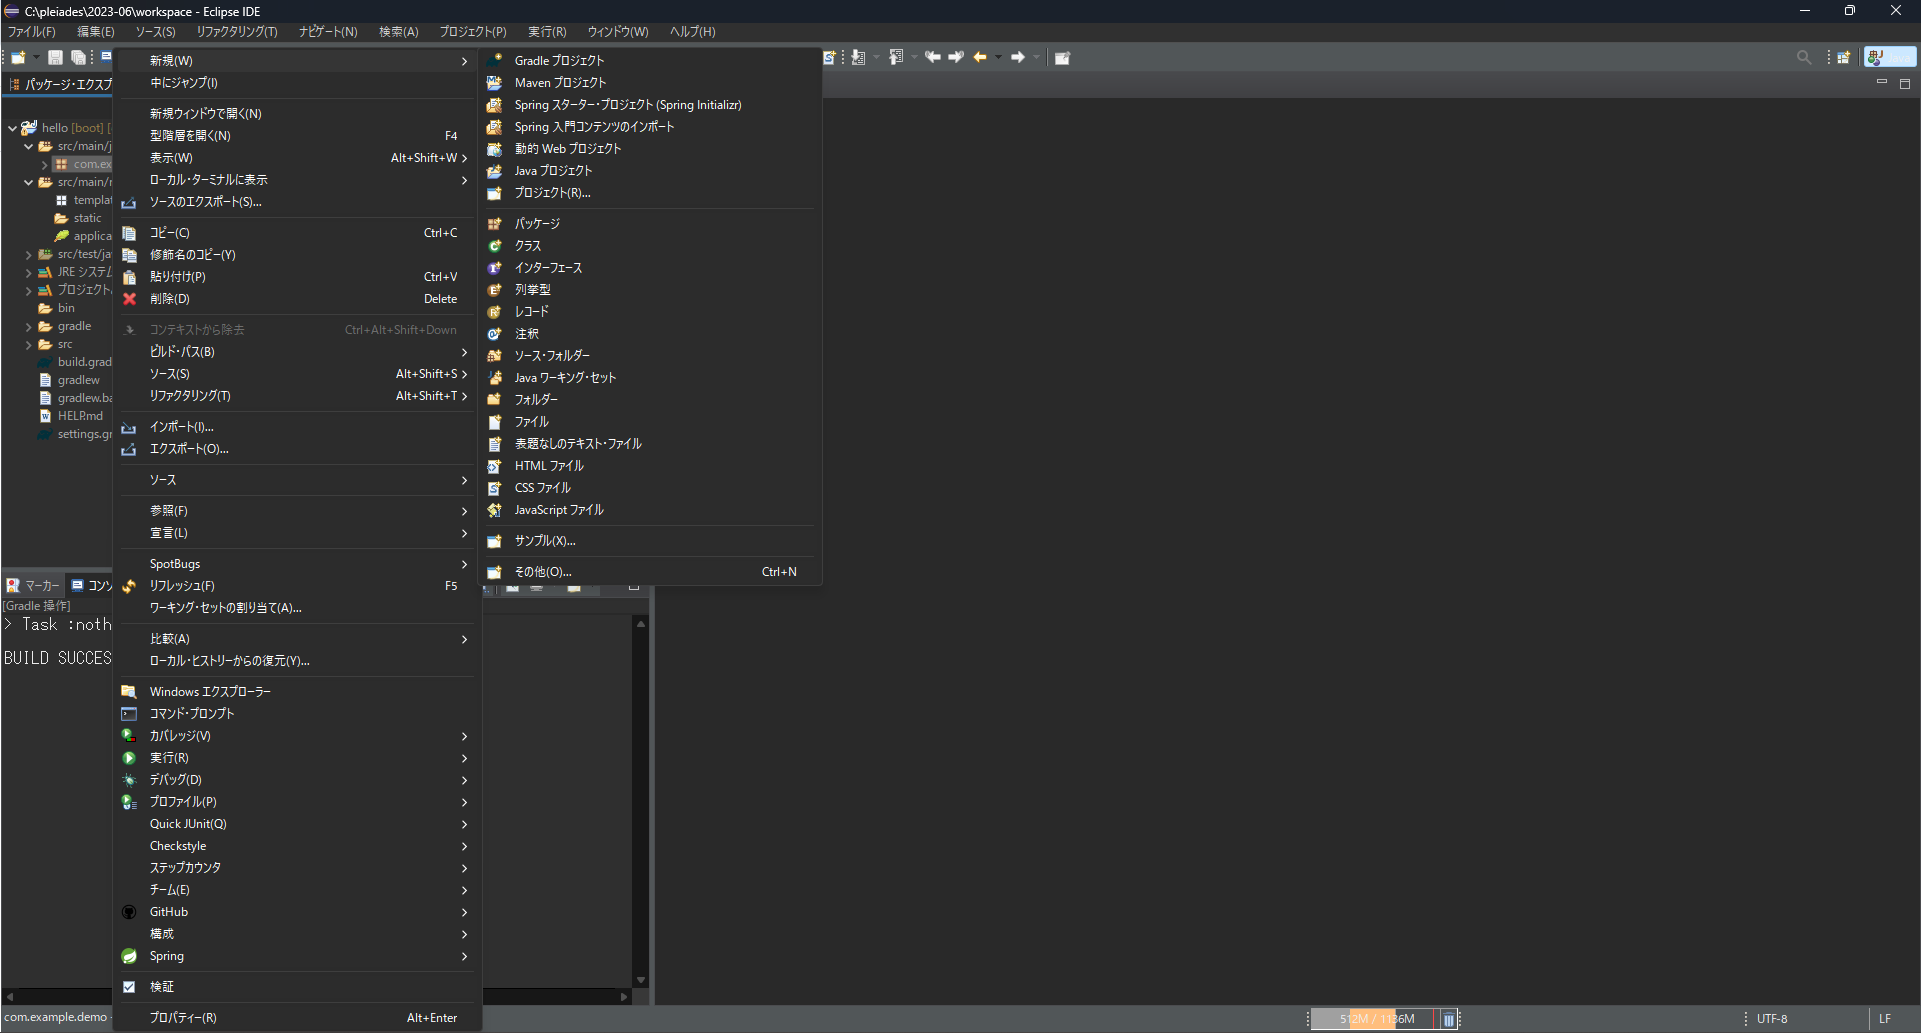Choose コピー(C) from context menu

[297, 233]
